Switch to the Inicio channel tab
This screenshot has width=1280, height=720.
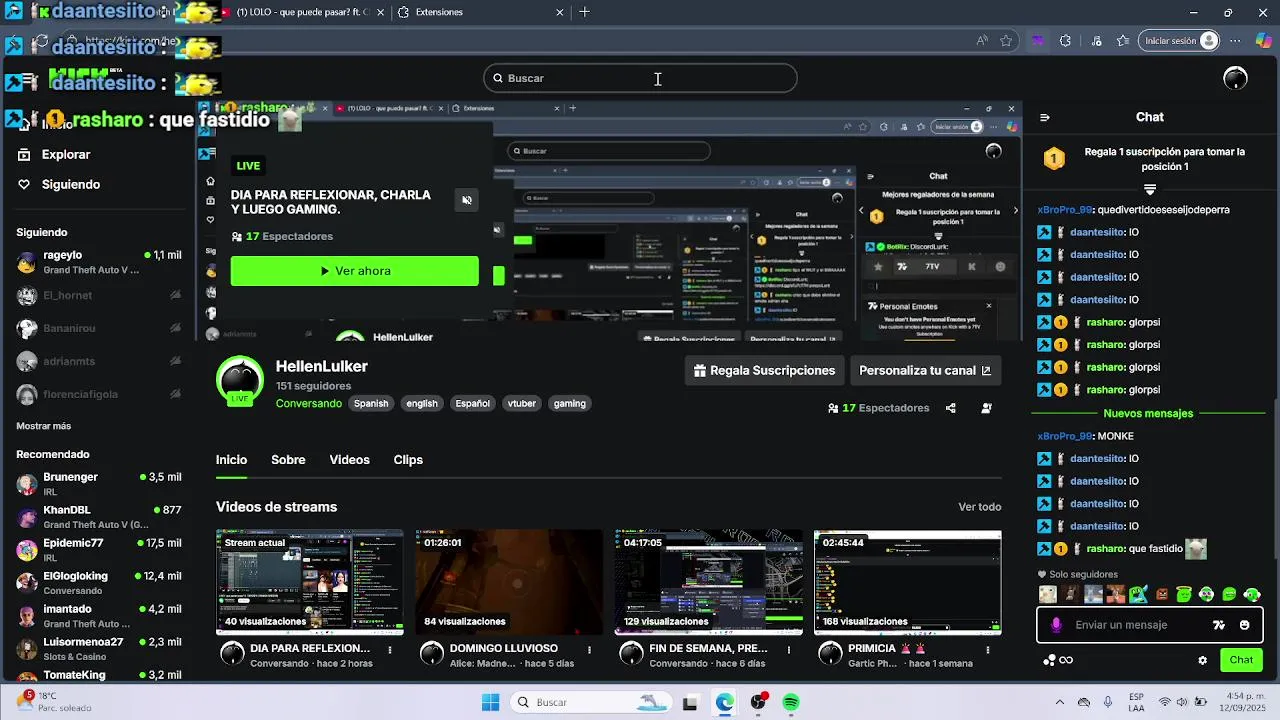click(231, 460)
